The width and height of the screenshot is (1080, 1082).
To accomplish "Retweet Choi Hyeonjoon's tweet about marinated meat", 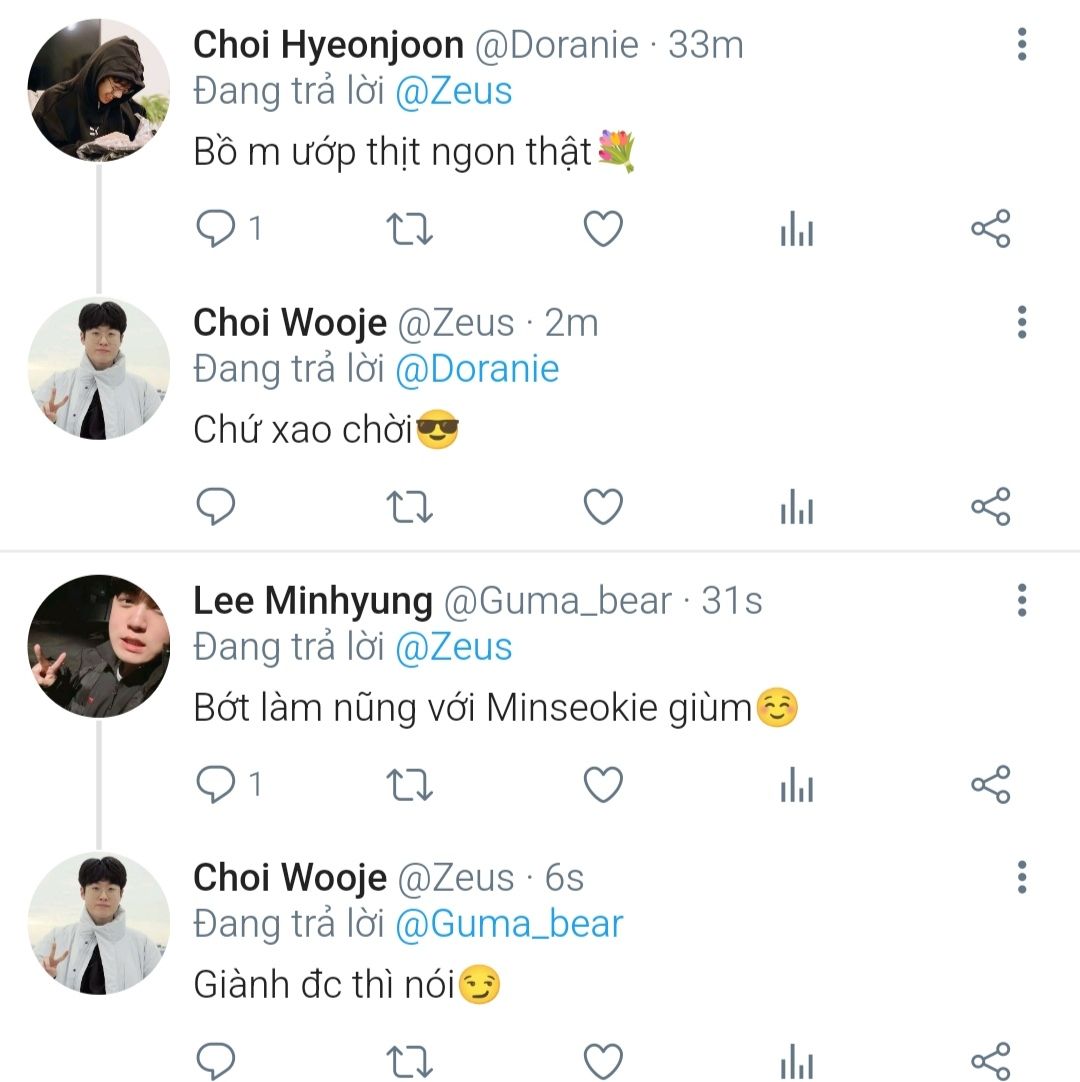I will (x=409, y=230).
